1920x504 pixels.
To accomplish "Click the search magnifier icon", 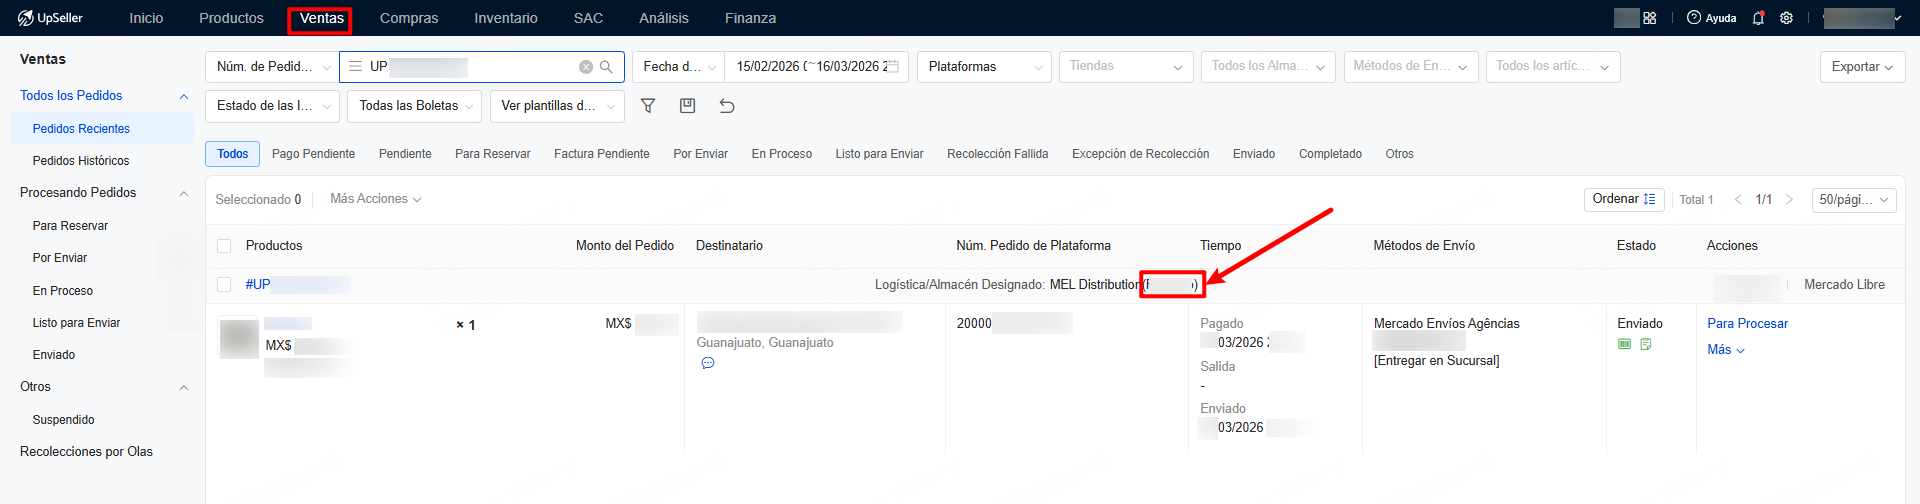I will (606, 67).
